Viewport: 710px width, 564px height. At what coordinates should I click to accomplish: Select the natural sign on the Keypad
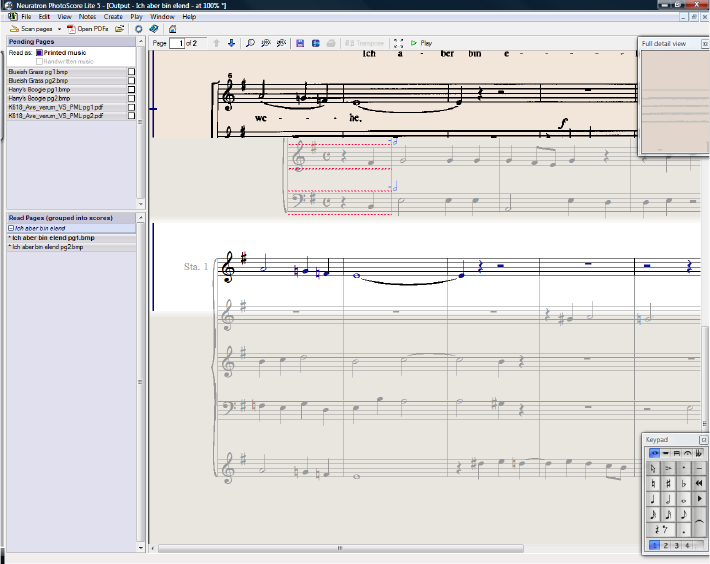[653, 483]
